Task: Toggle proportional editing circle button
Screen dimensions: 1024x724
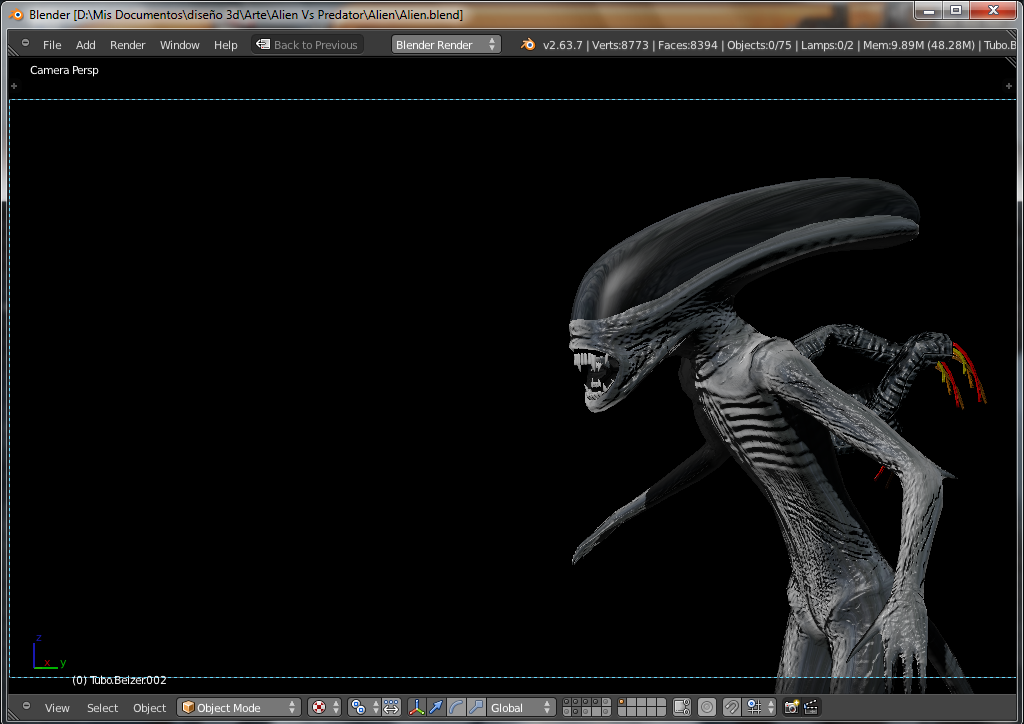Action: (x=707, y=708)
